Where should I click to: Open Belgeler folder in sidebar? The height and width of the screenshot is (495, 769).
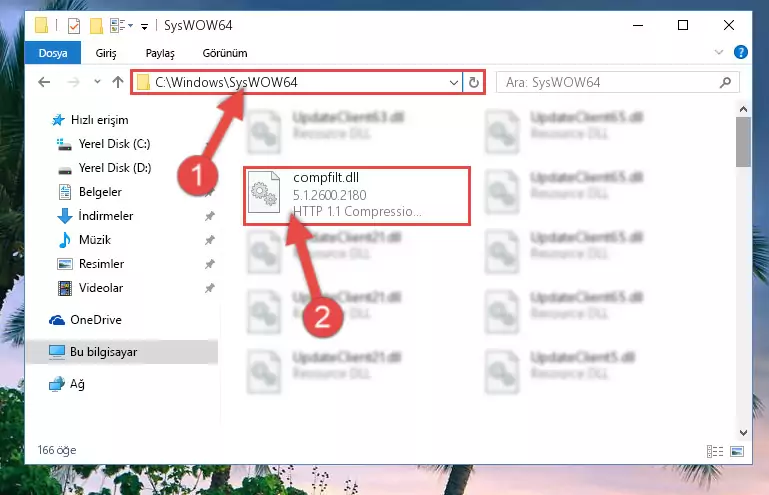point(100,192)
